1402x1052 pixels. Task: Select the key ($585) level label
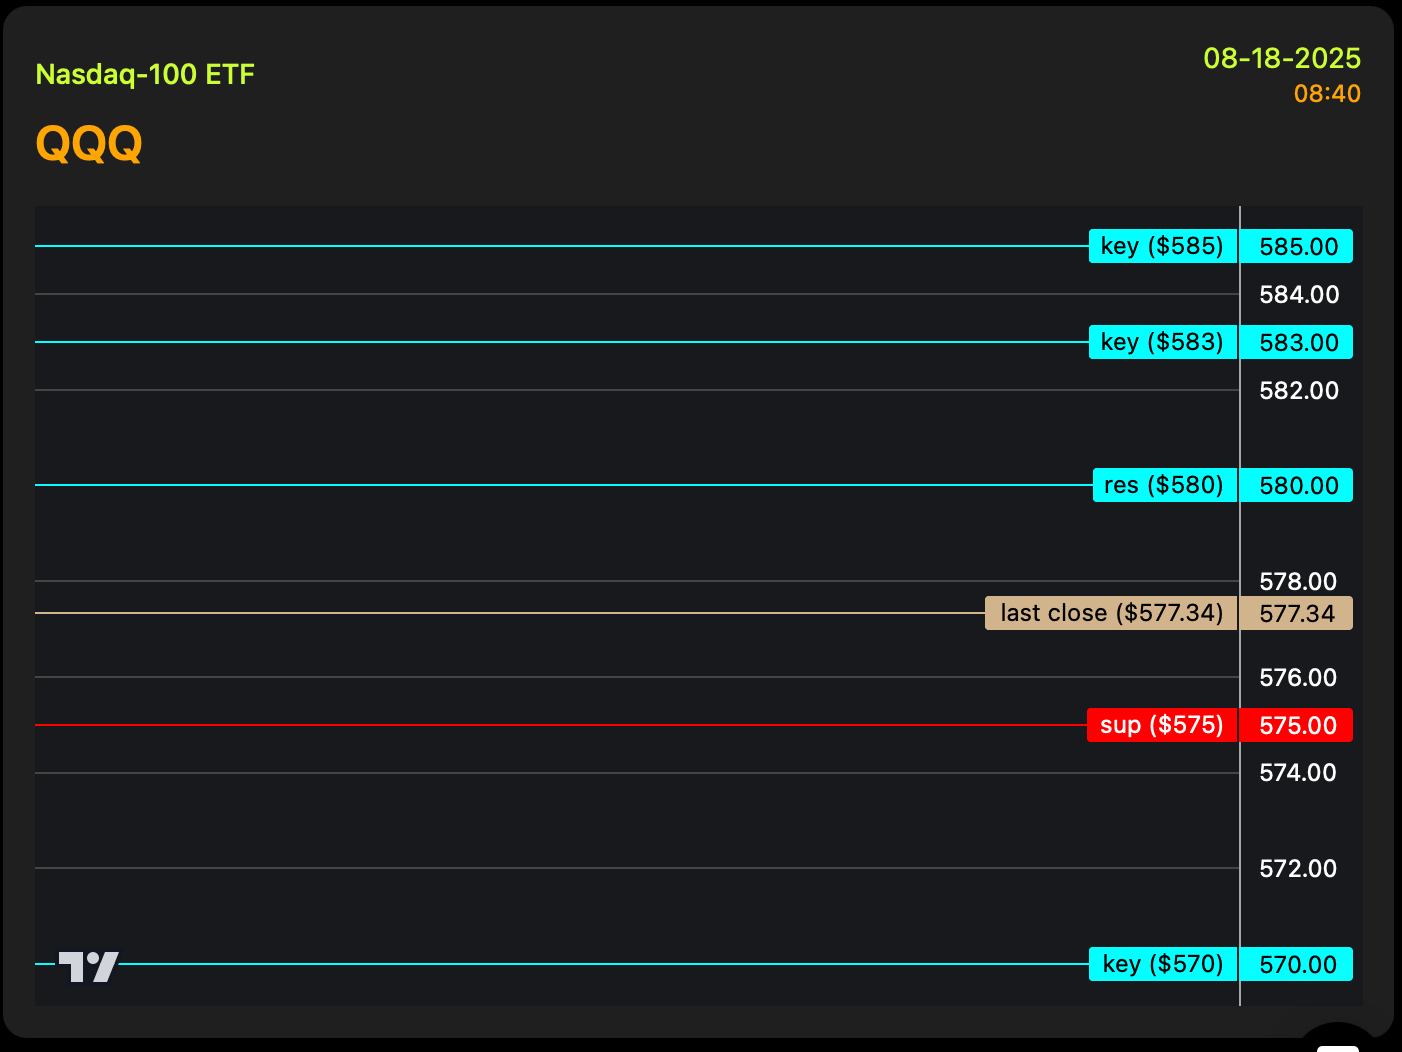1162,246
